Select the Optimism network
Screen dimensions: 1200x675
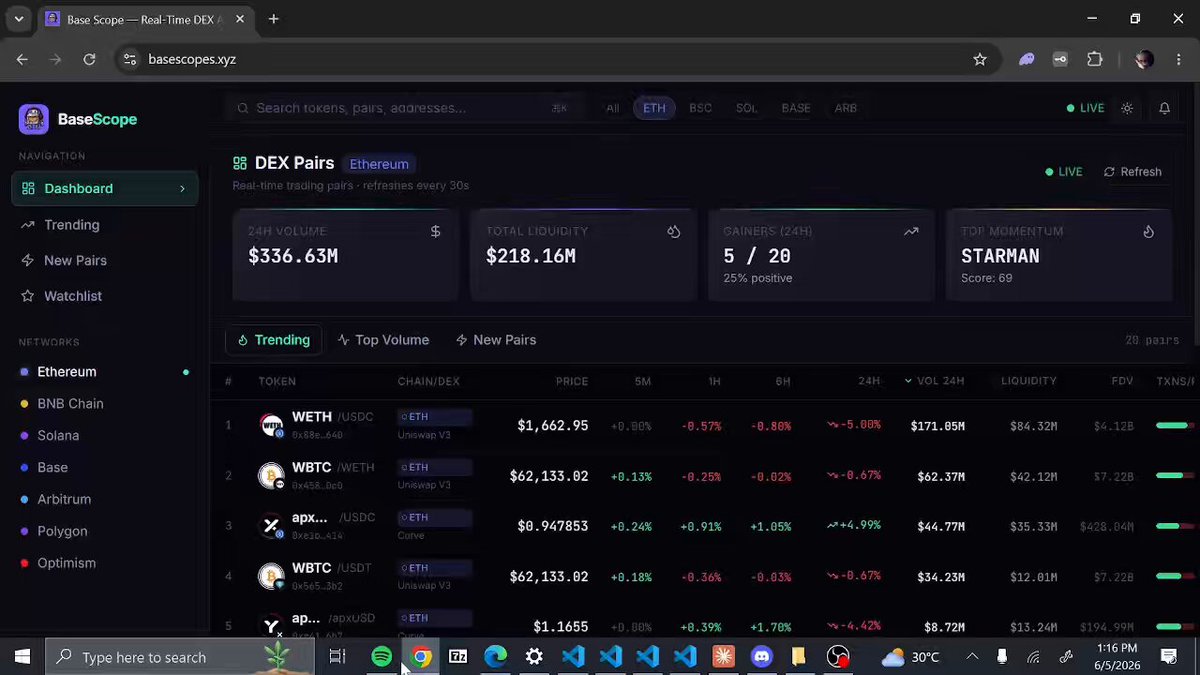click(x=104, y=563)
